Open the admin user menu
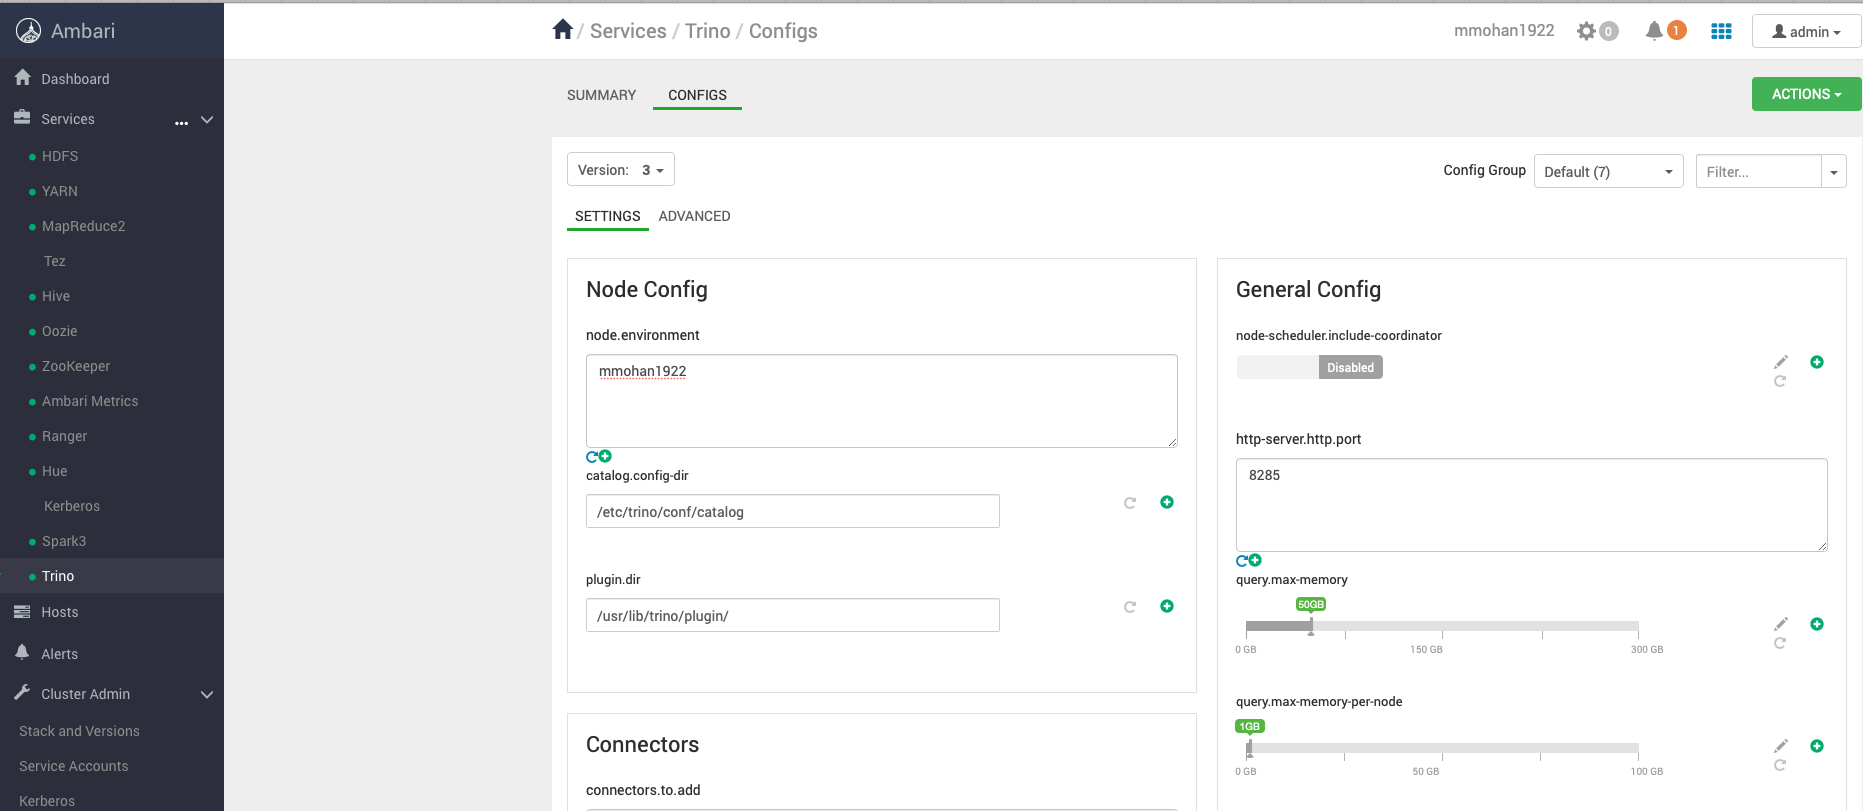Screen dimensions: 1863x811 pos(1806,32)
